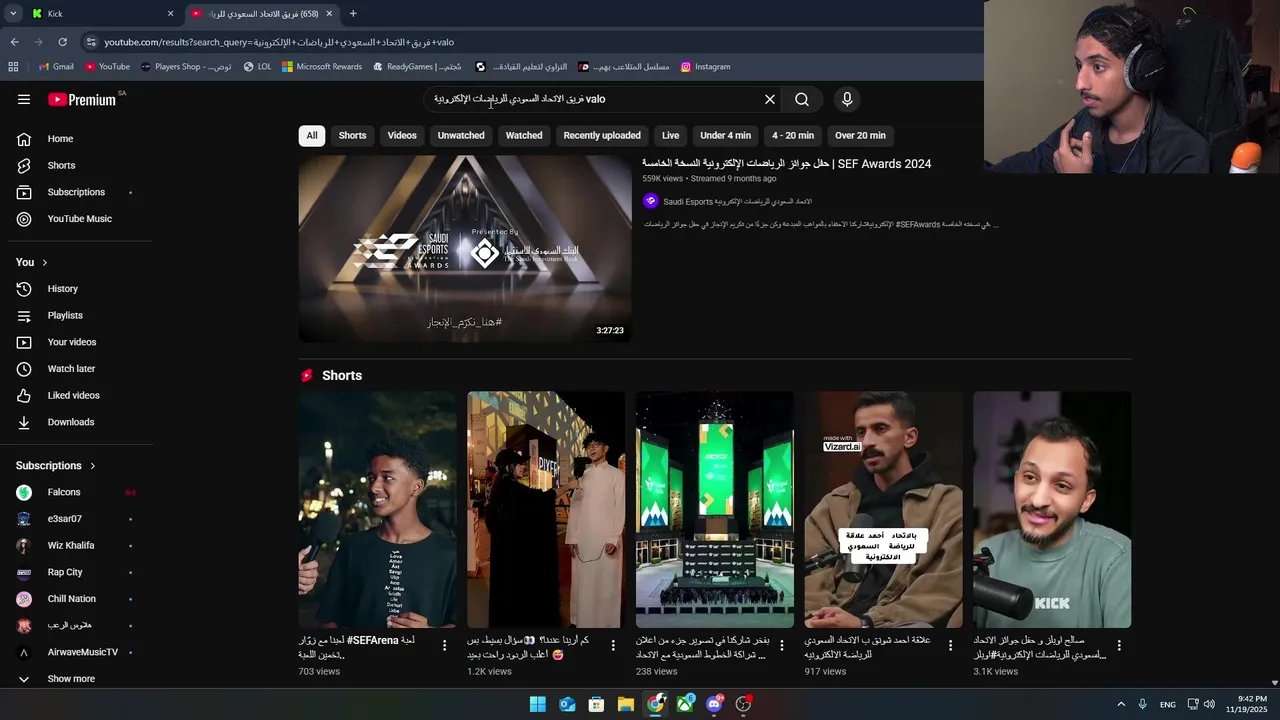Open options for the 1.2K views short
Image resolution: width=1280 pixels, height=720 pixels.
[613, 646]
